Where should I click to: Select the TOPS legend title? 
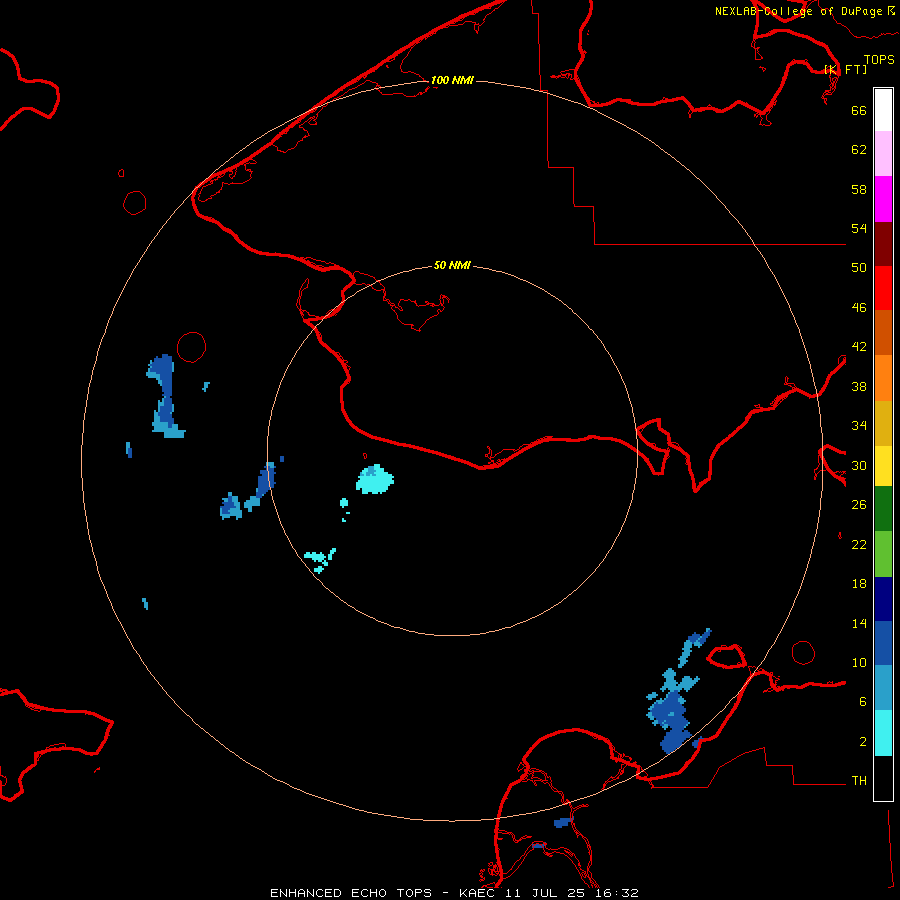pos(879,59)
